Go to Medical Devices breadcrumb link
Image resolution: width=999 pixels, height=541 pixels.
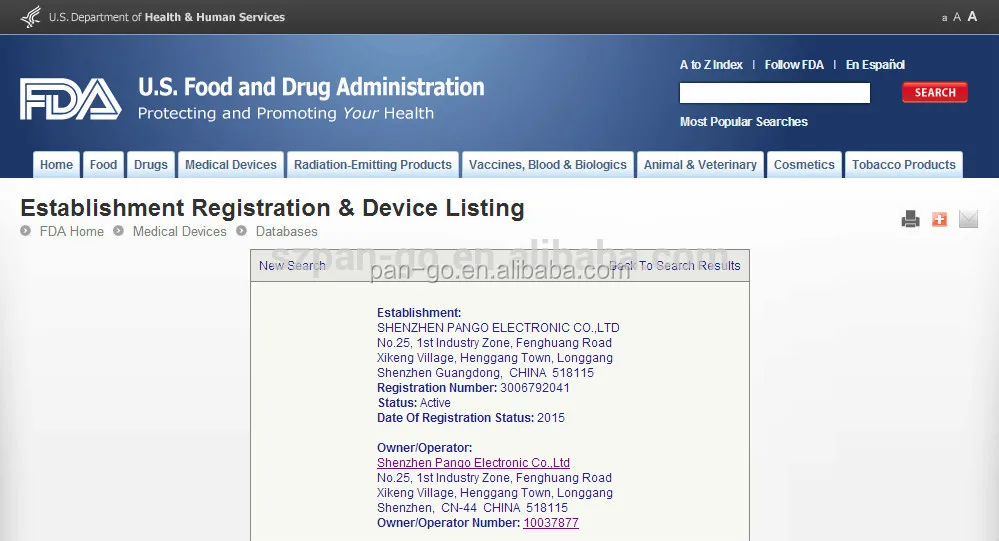(x=180, y=231)
